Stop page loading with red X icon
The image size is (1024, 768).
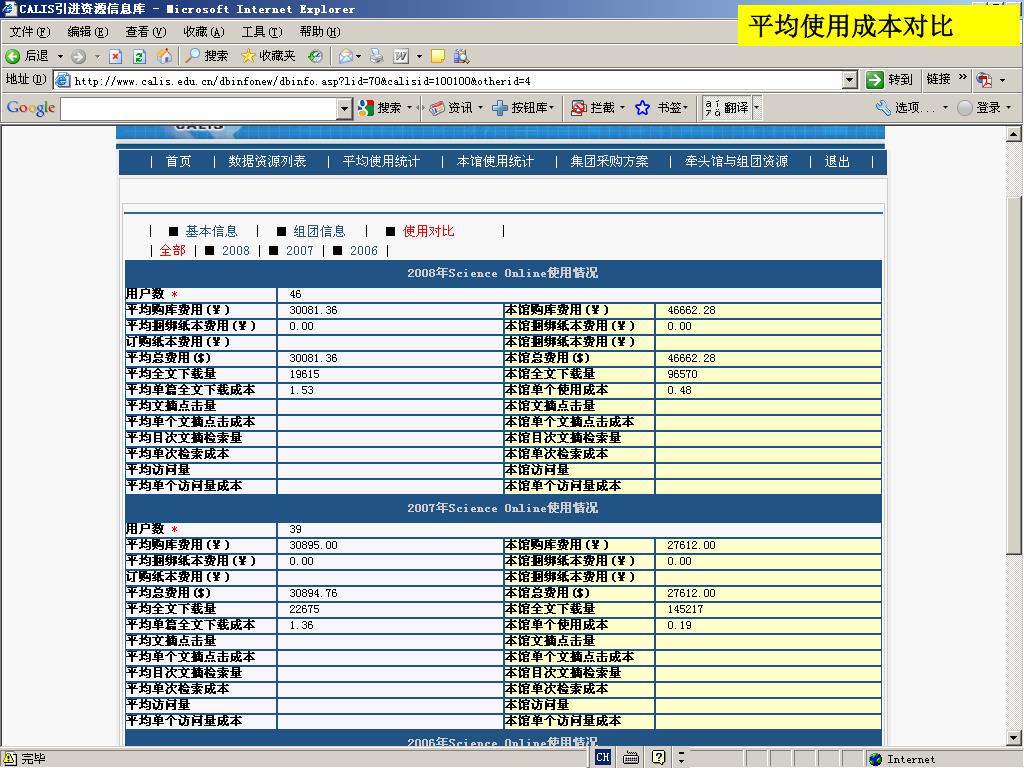tap(116, 57)
